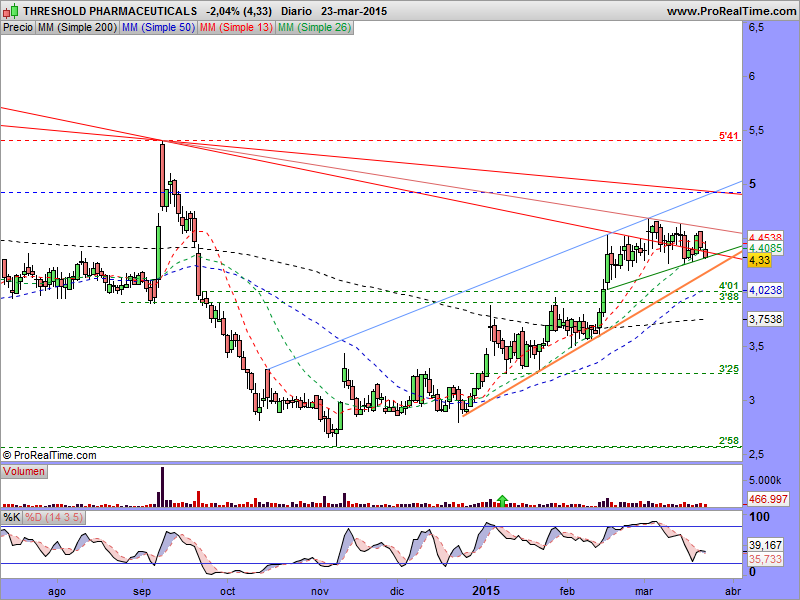Click the www.ProRealTime.com link at top right

point(731,11)
